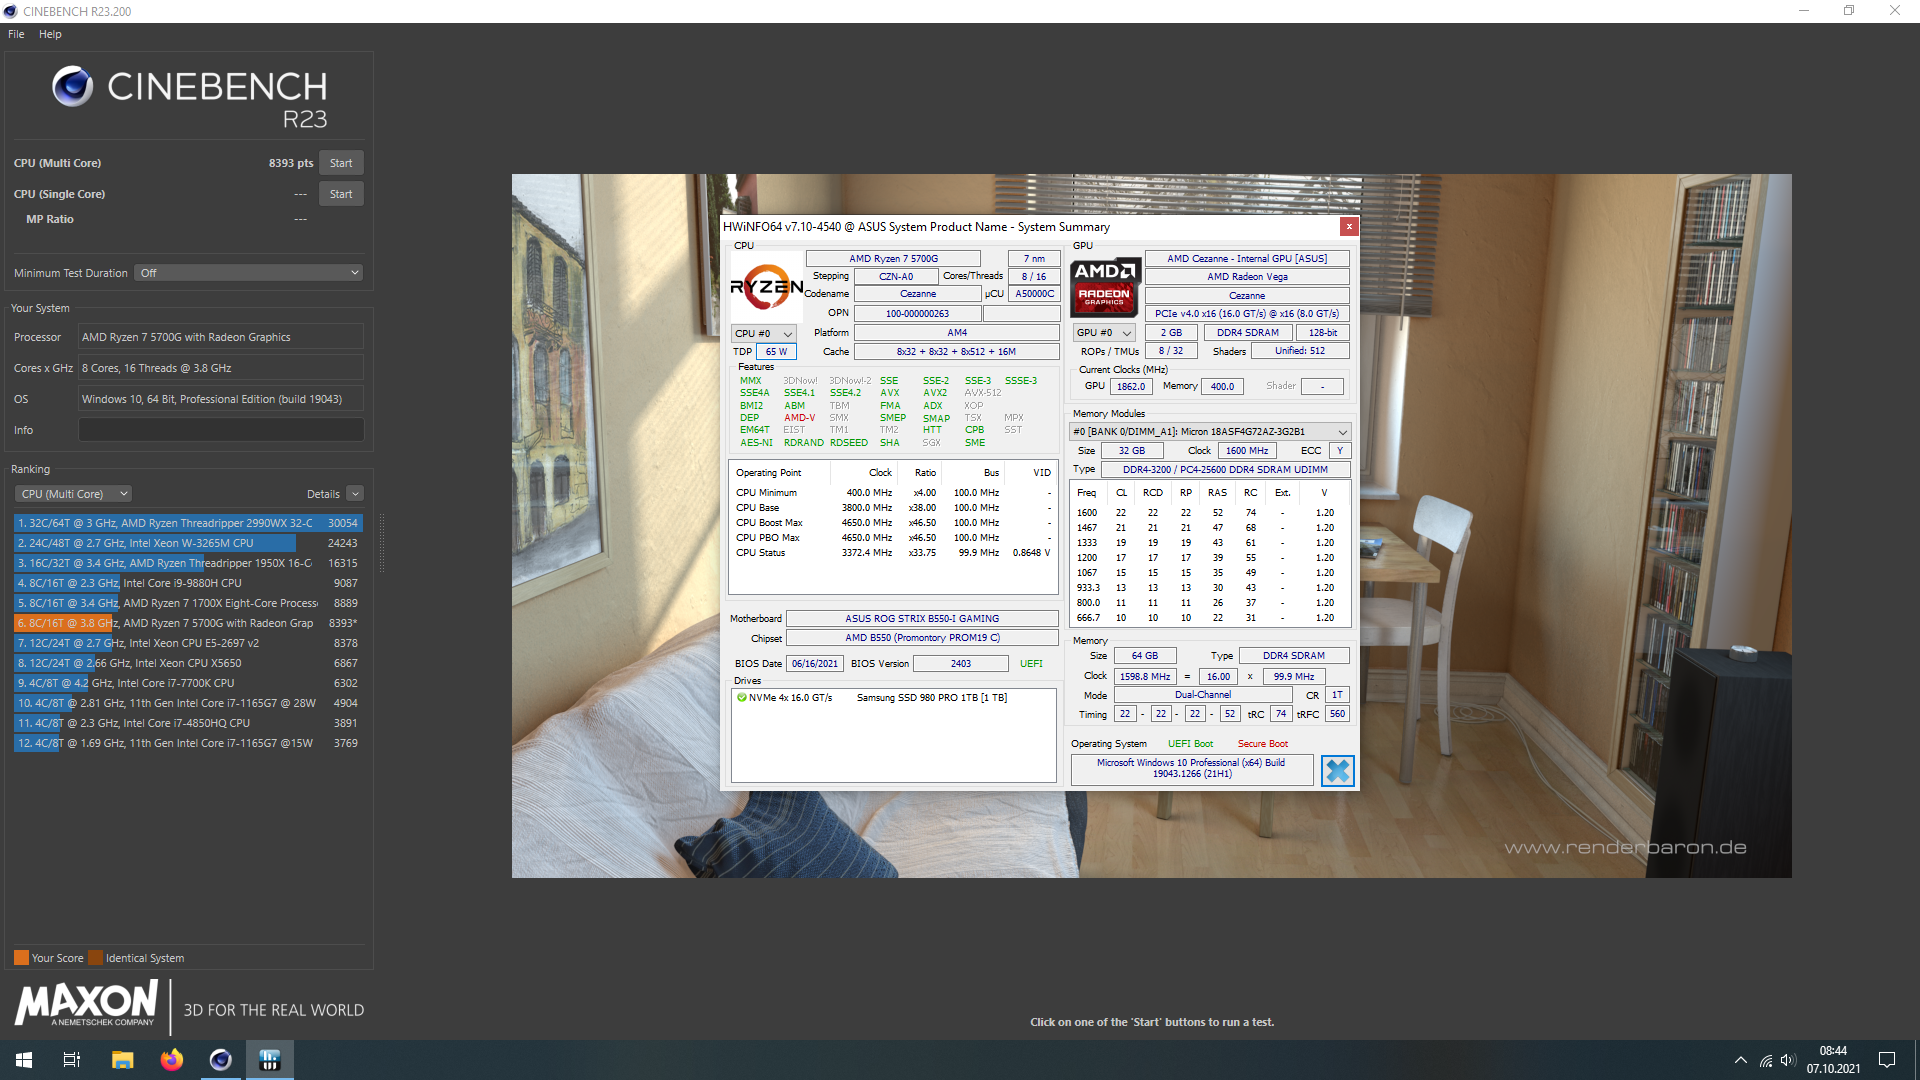Click the Info text field
Screen dimensions: 1920x1080
tap(221, 430)
